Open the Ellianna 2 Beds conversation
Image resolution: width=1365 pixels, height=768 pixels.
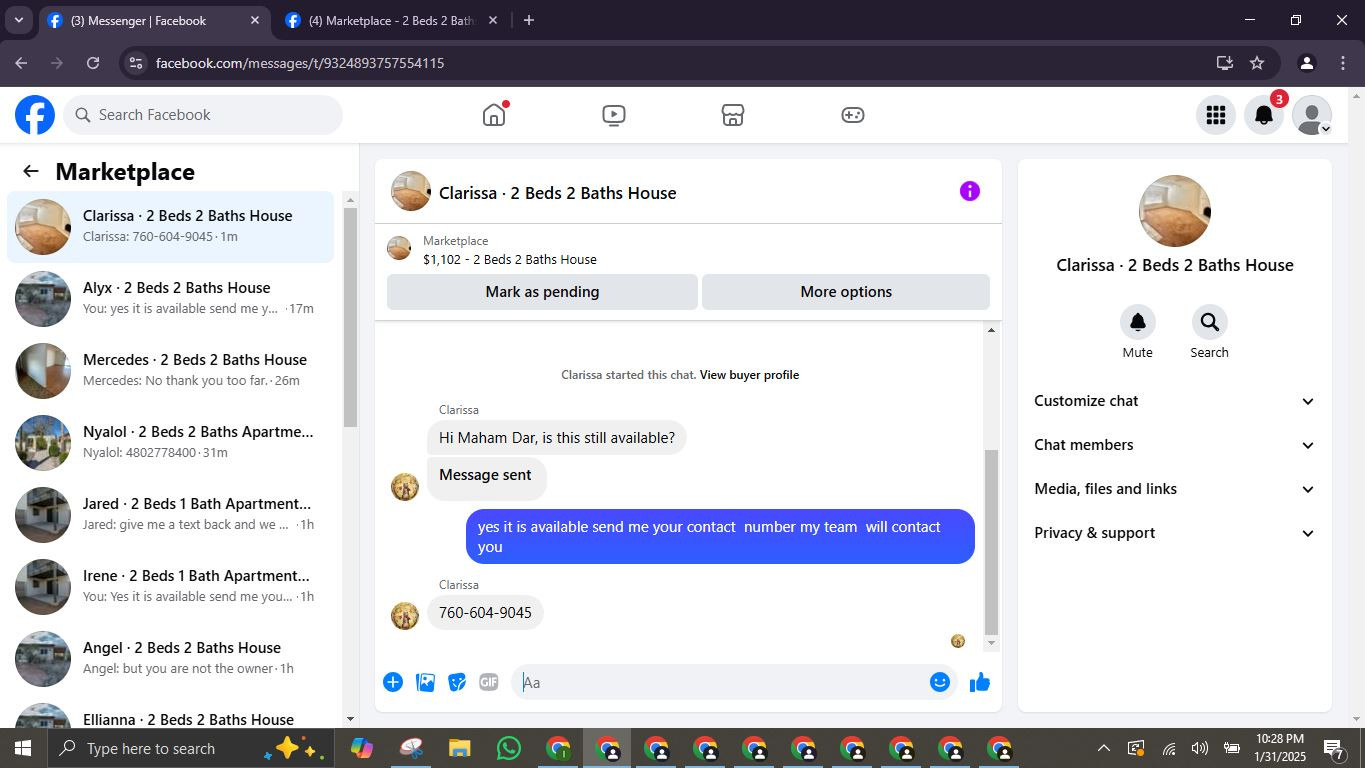pos(171,714)
